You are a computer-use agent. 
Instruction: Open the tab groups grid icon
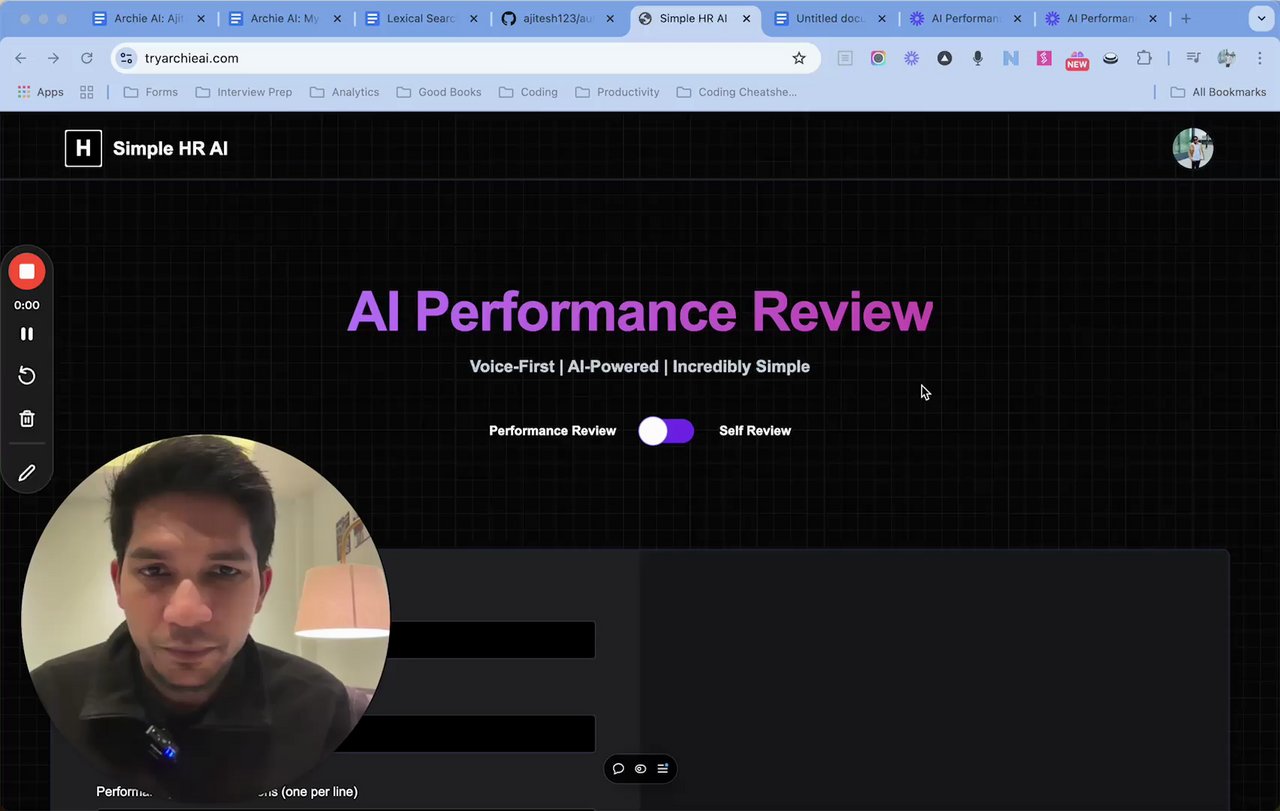coord(87,92)
